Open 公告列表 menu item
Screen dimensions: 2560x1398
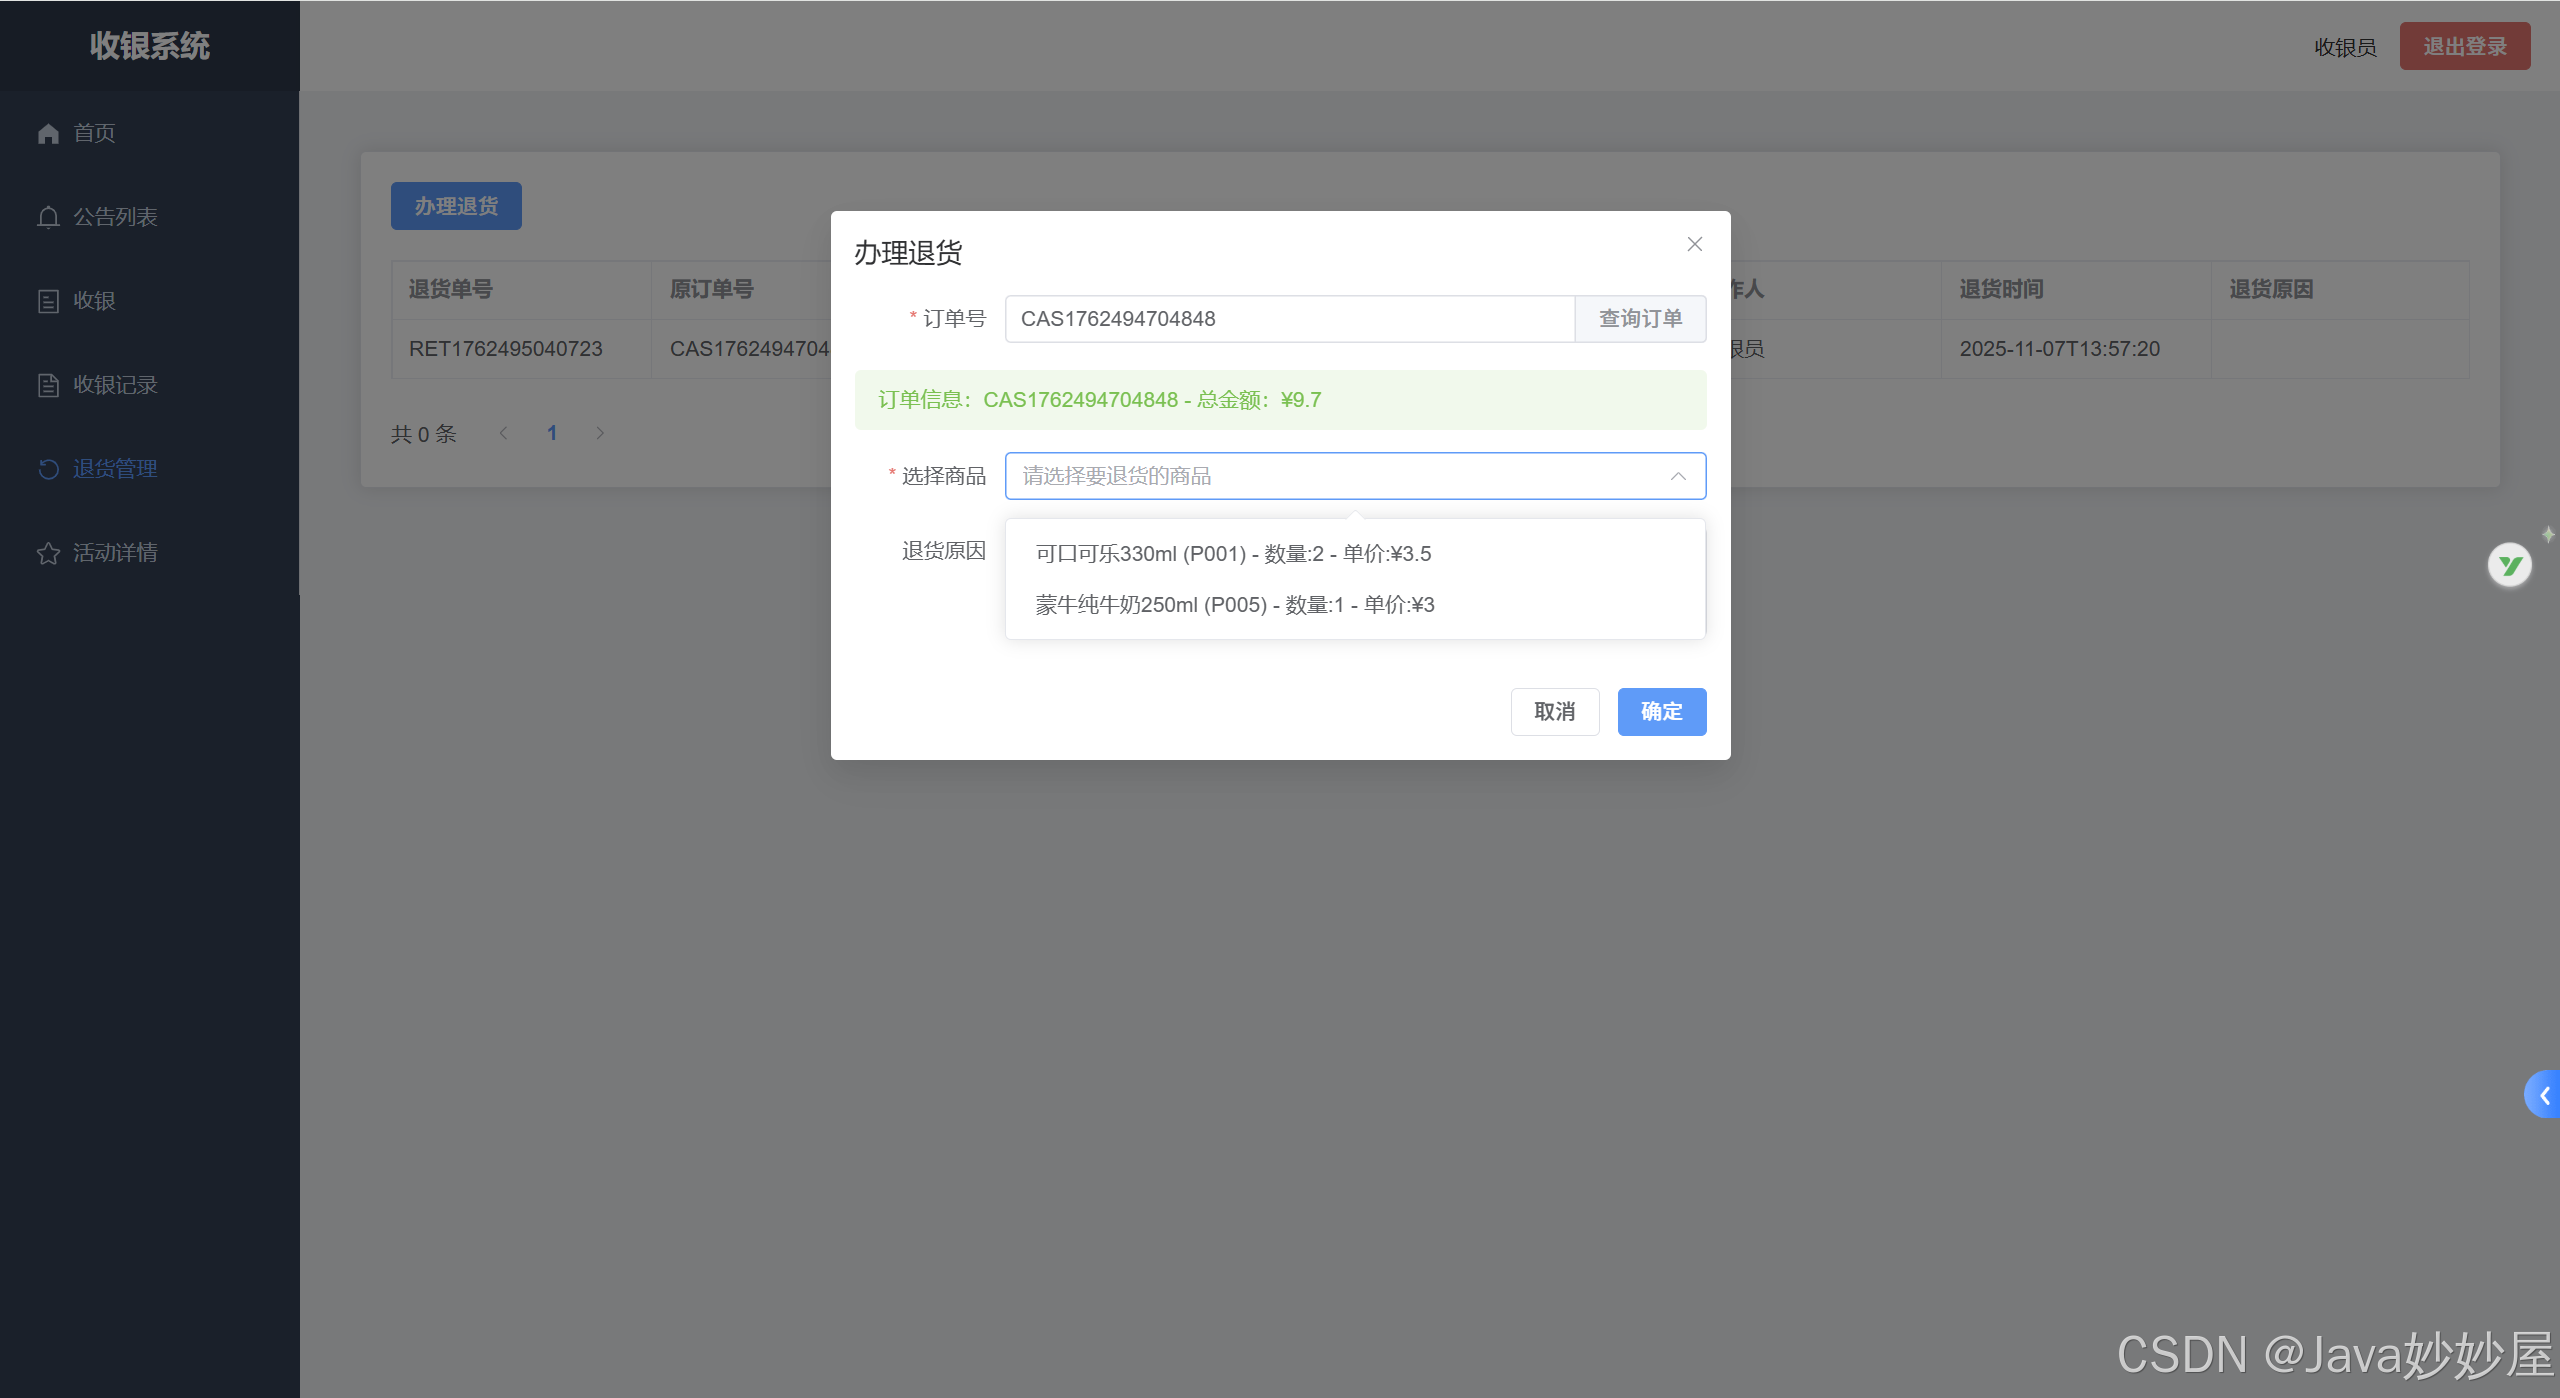click(115, 217)
